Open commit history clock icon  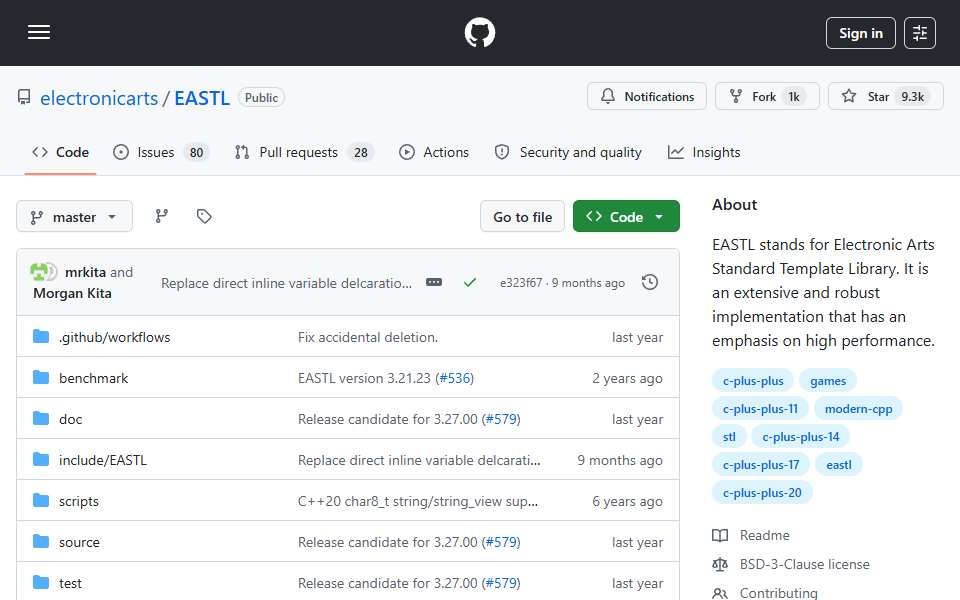[650, 282]
